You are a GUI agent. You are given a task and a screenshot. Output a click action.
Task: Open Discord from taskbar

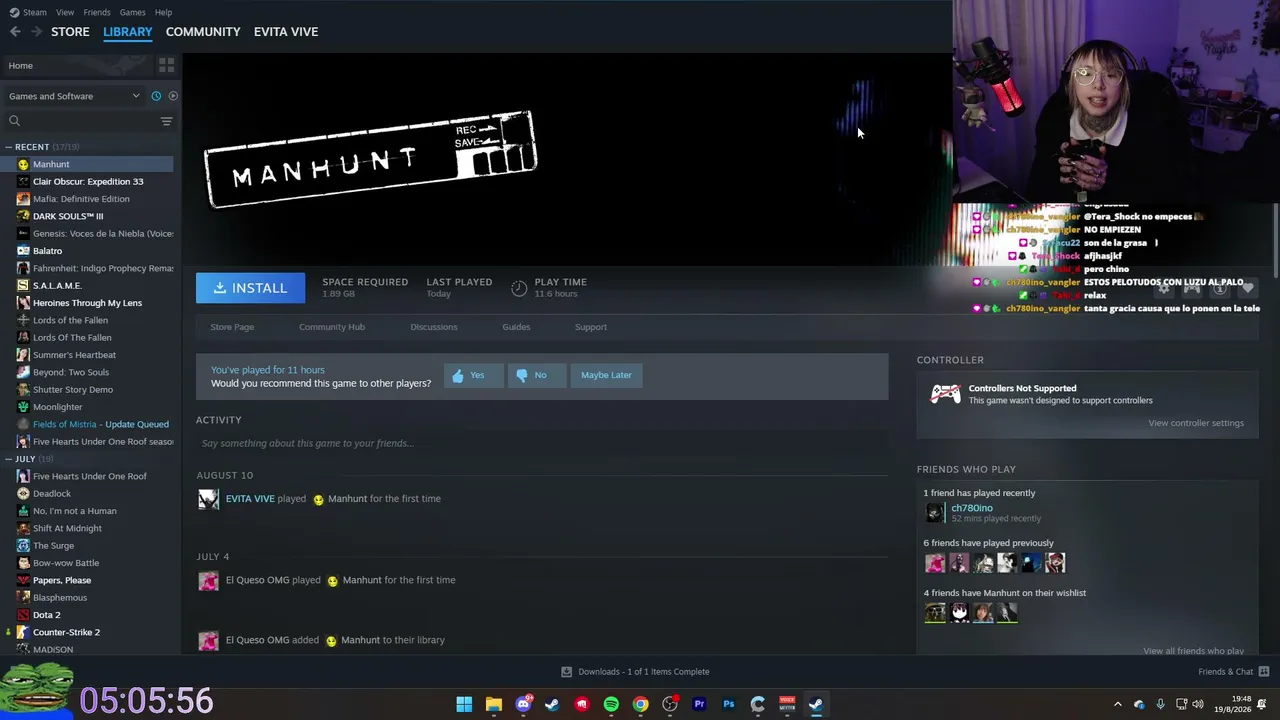[x=523, y=704]
